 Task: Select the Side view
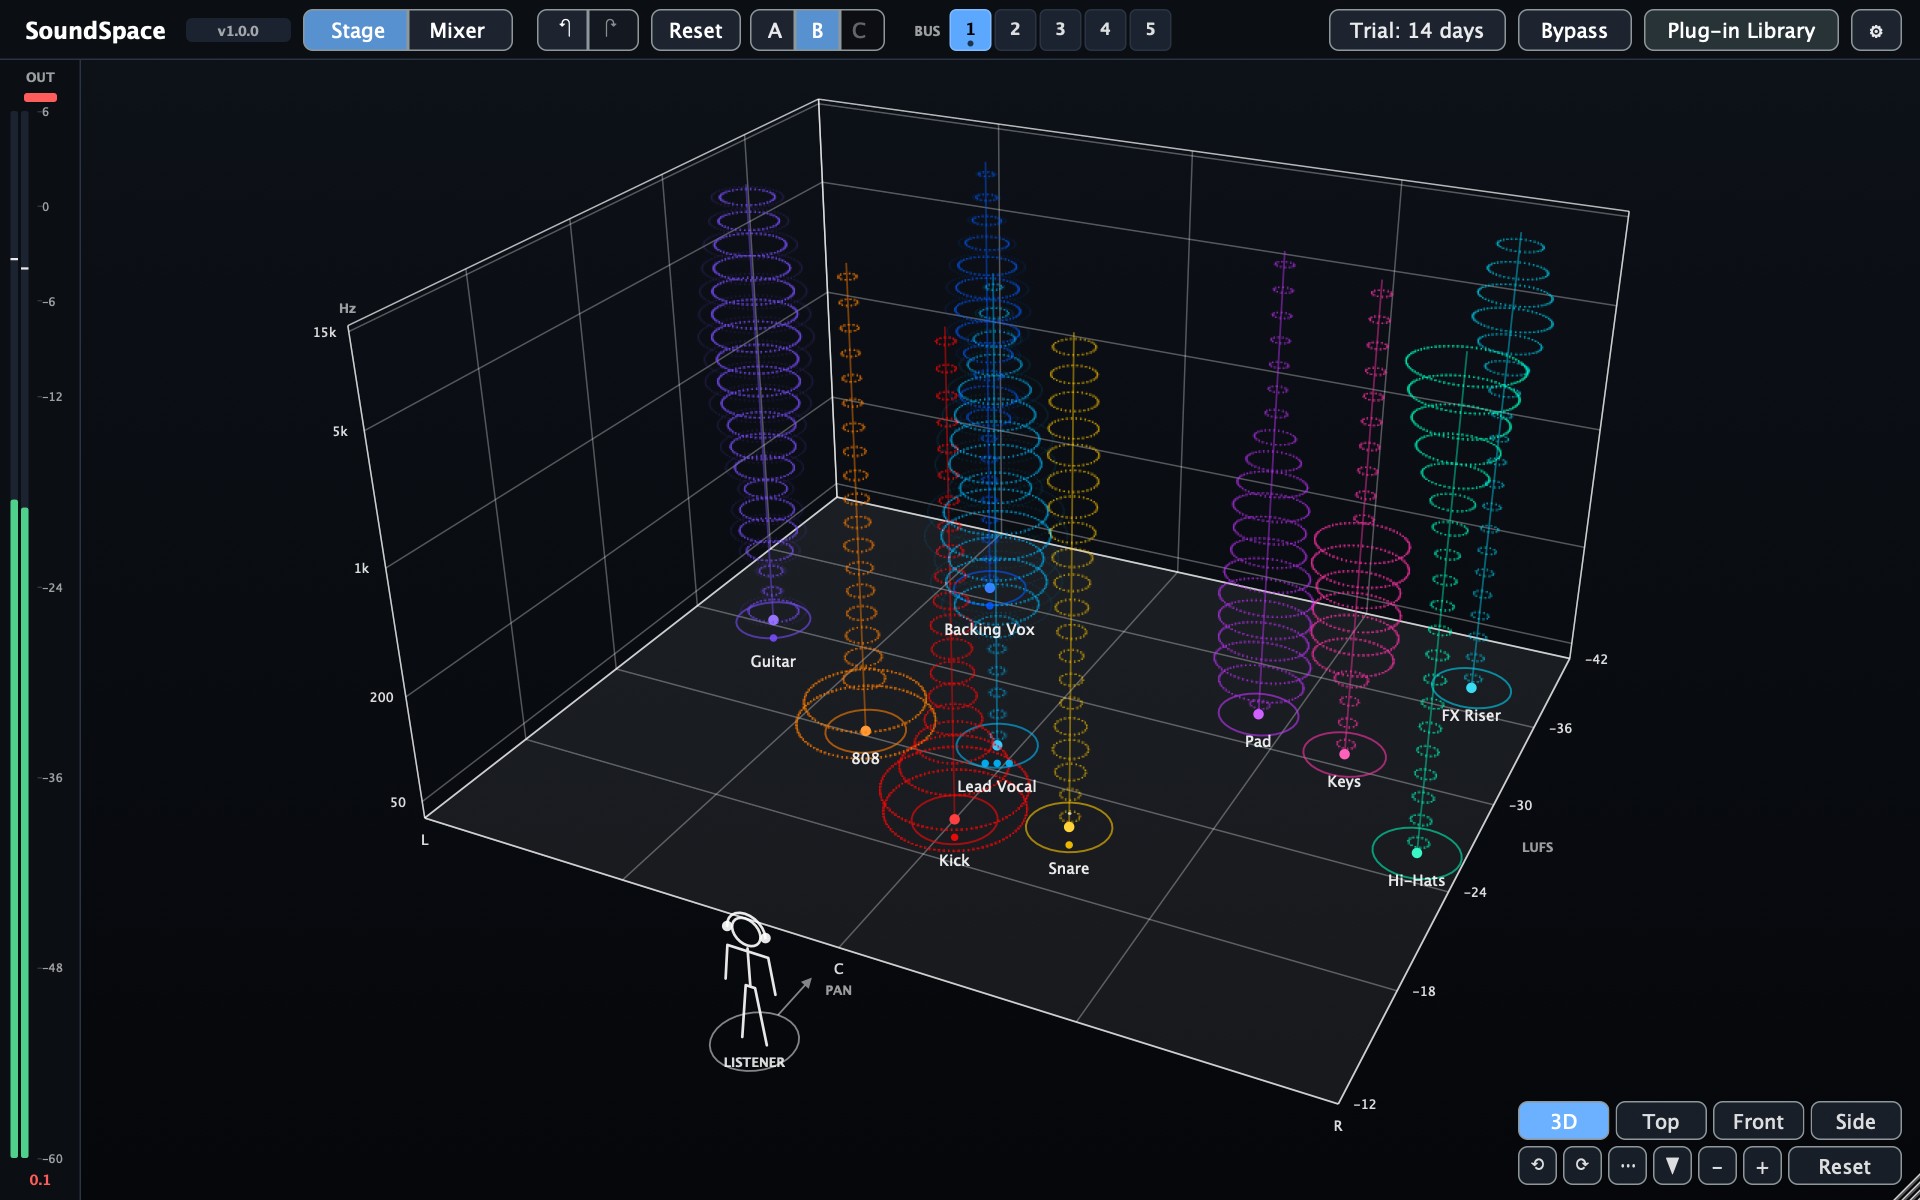click(1855, 1121)
